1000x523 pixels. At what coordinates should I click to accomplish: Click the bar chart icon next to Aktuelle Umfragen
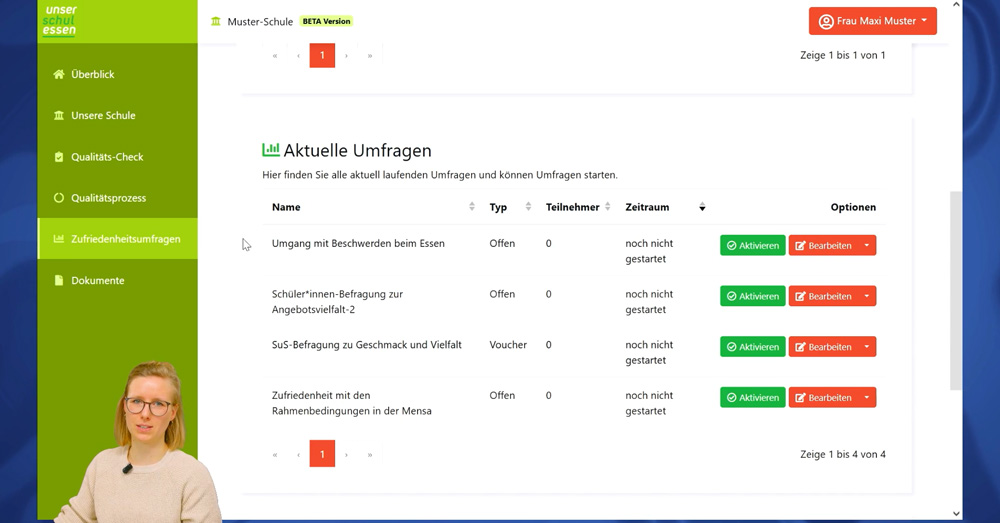(x=271, y=150)
